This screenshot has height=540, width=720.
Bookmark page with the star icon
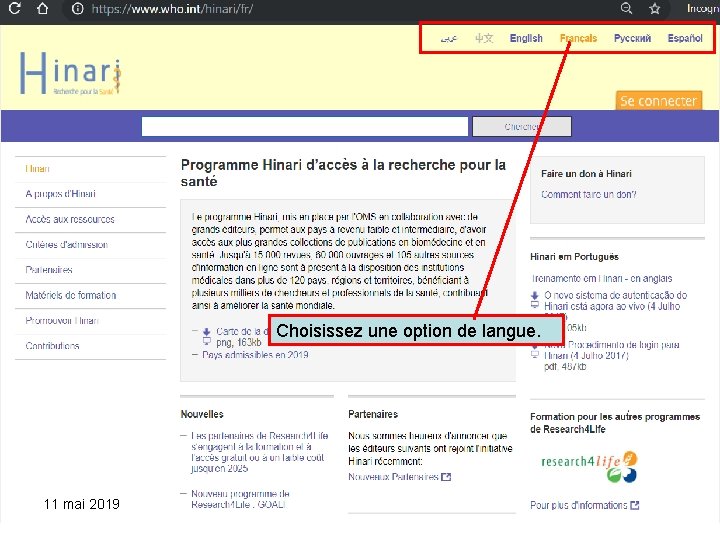[655, 9]
